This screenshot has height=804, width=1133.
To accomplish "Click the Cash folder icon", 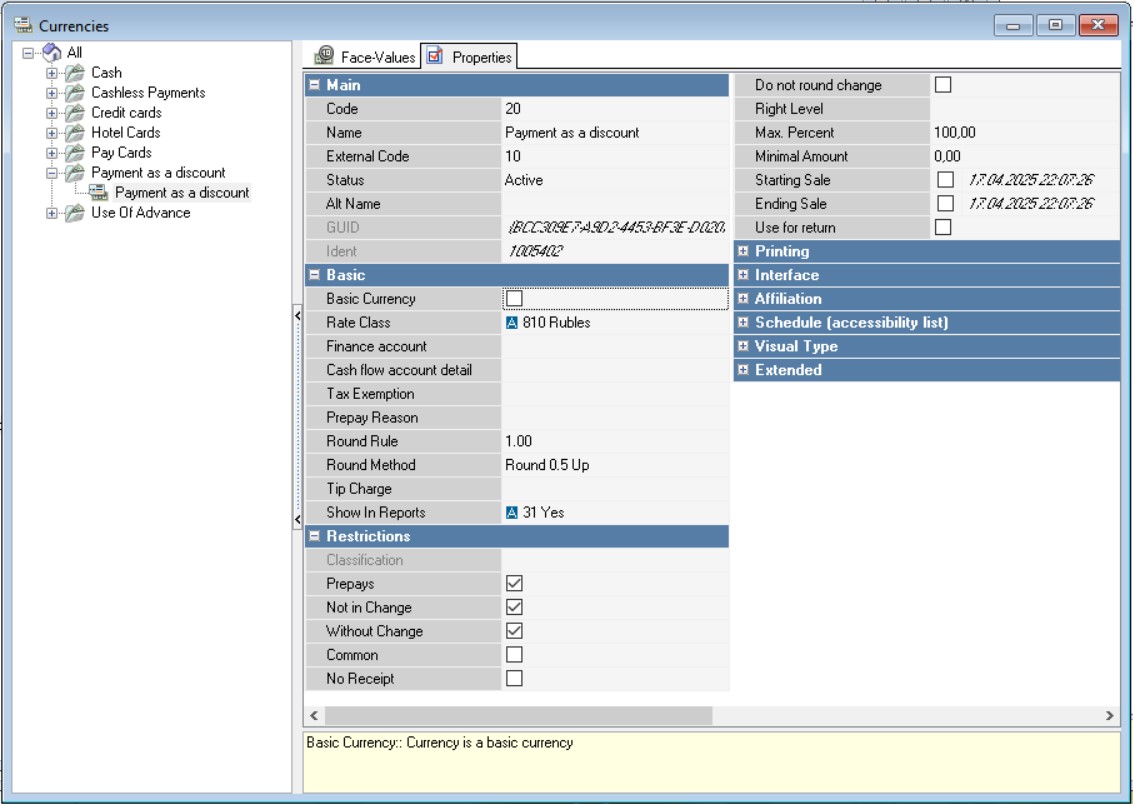I will [75, 73].
